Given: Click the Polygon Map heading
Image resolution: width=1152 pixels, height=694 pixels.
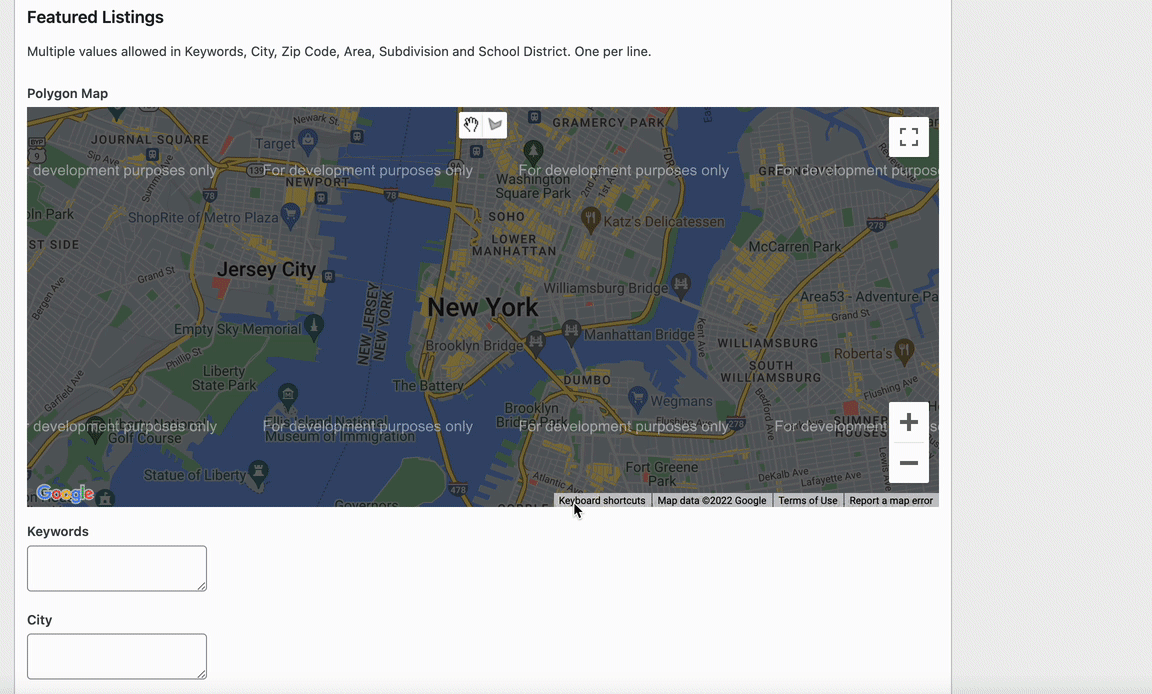Looking at the screenshot, I should tap(68, 93).
